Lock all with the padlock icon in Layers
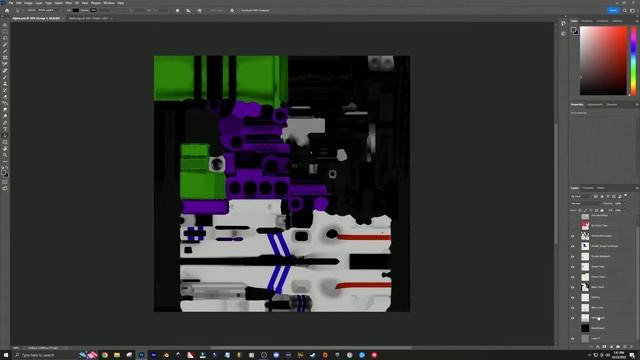The image size is (640, 360). click(x=602, y=210)
